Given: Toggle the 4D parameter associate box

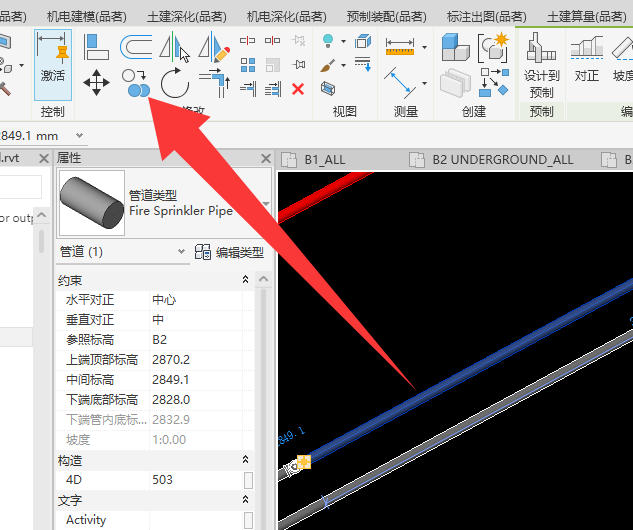Looking at the screenshot, I should [248, 480].
